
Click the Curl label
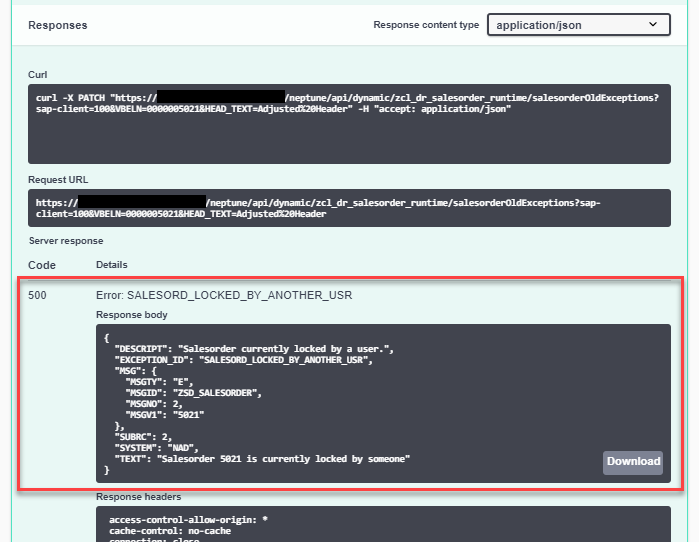(x=37, y=75)
